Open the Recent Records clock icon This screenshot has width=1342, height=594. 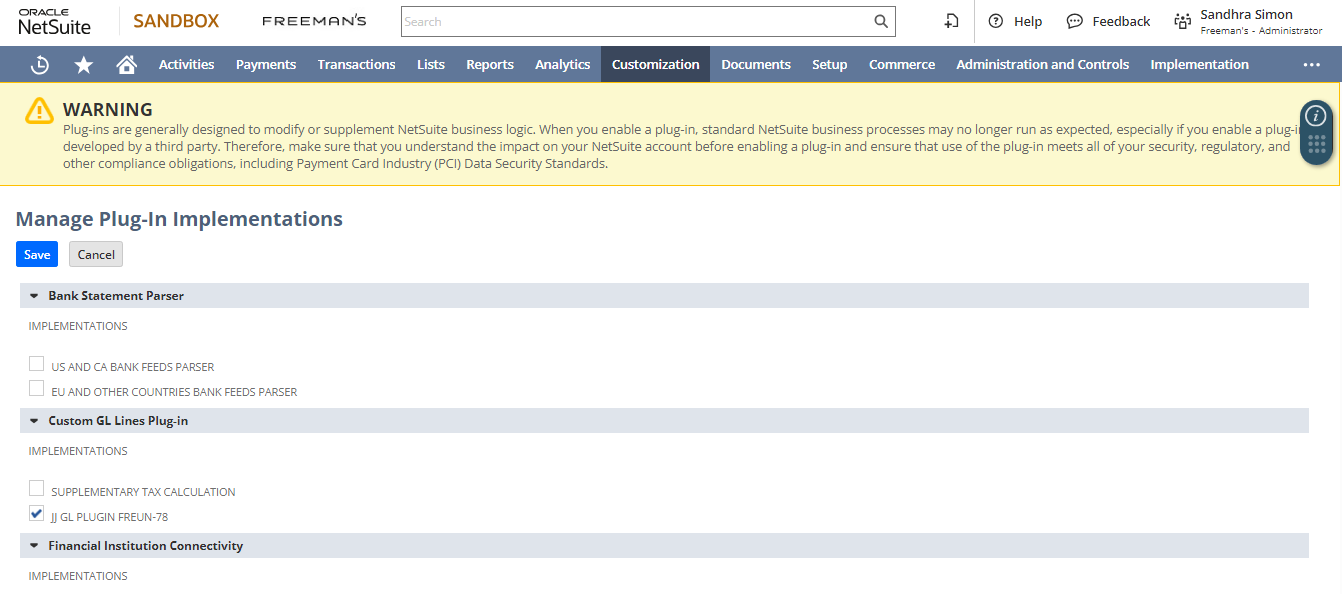tap(40, 65)
